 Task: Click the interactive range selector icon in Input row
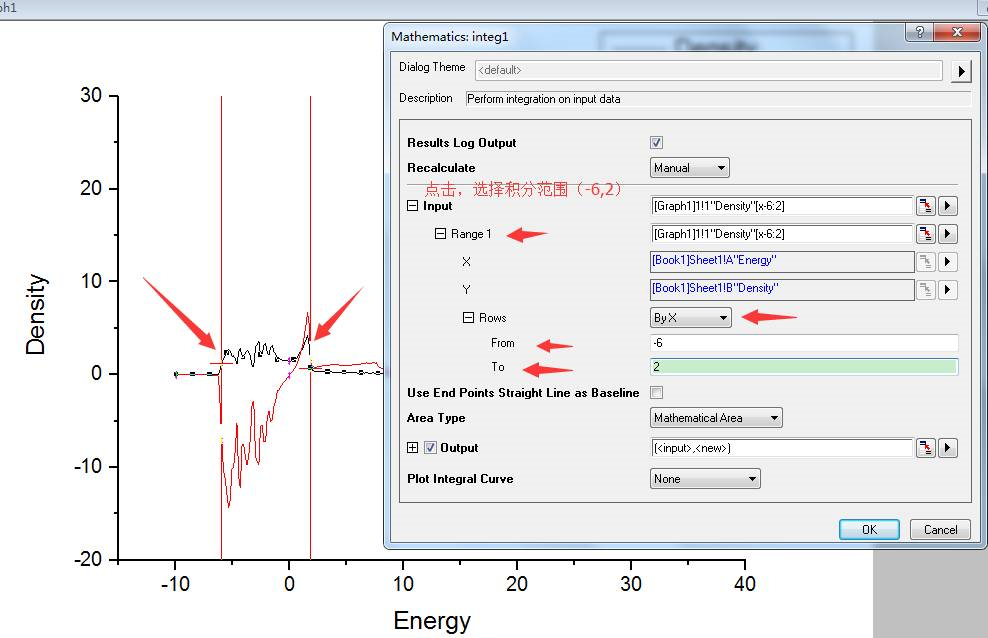[926, 206]
